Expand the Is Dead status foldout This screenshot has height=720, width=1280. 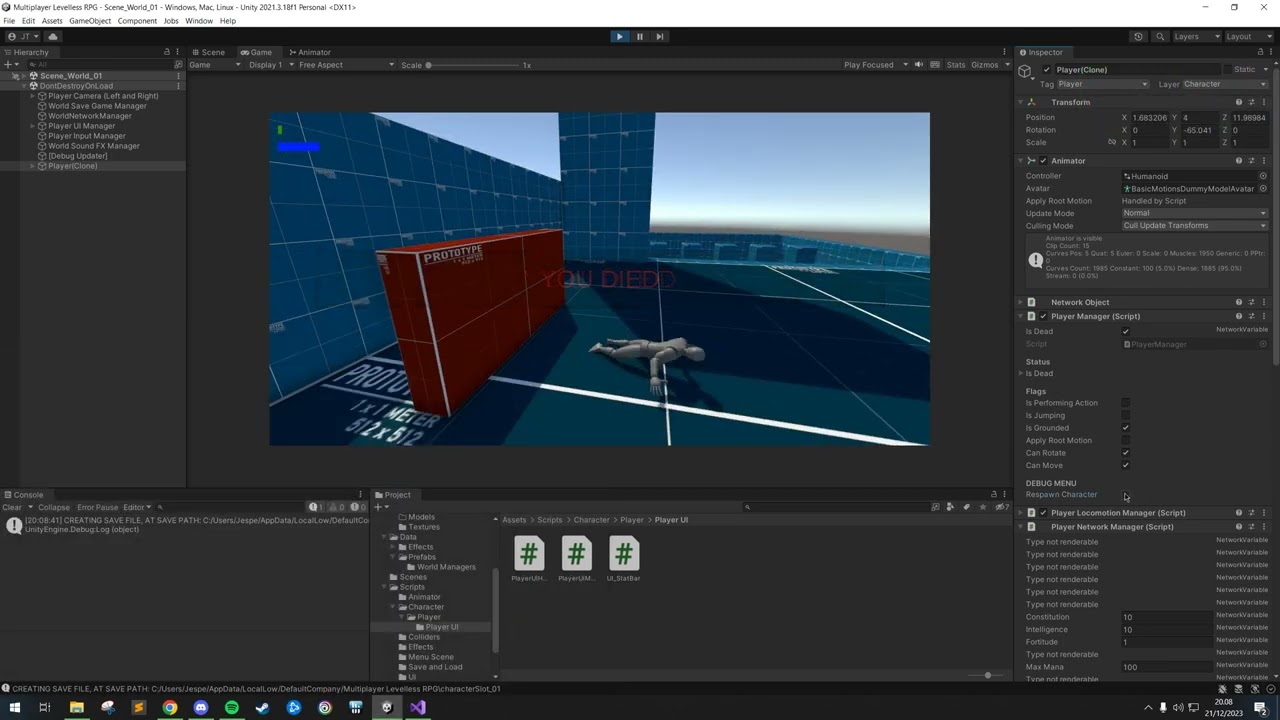(x=1020, y=374)
